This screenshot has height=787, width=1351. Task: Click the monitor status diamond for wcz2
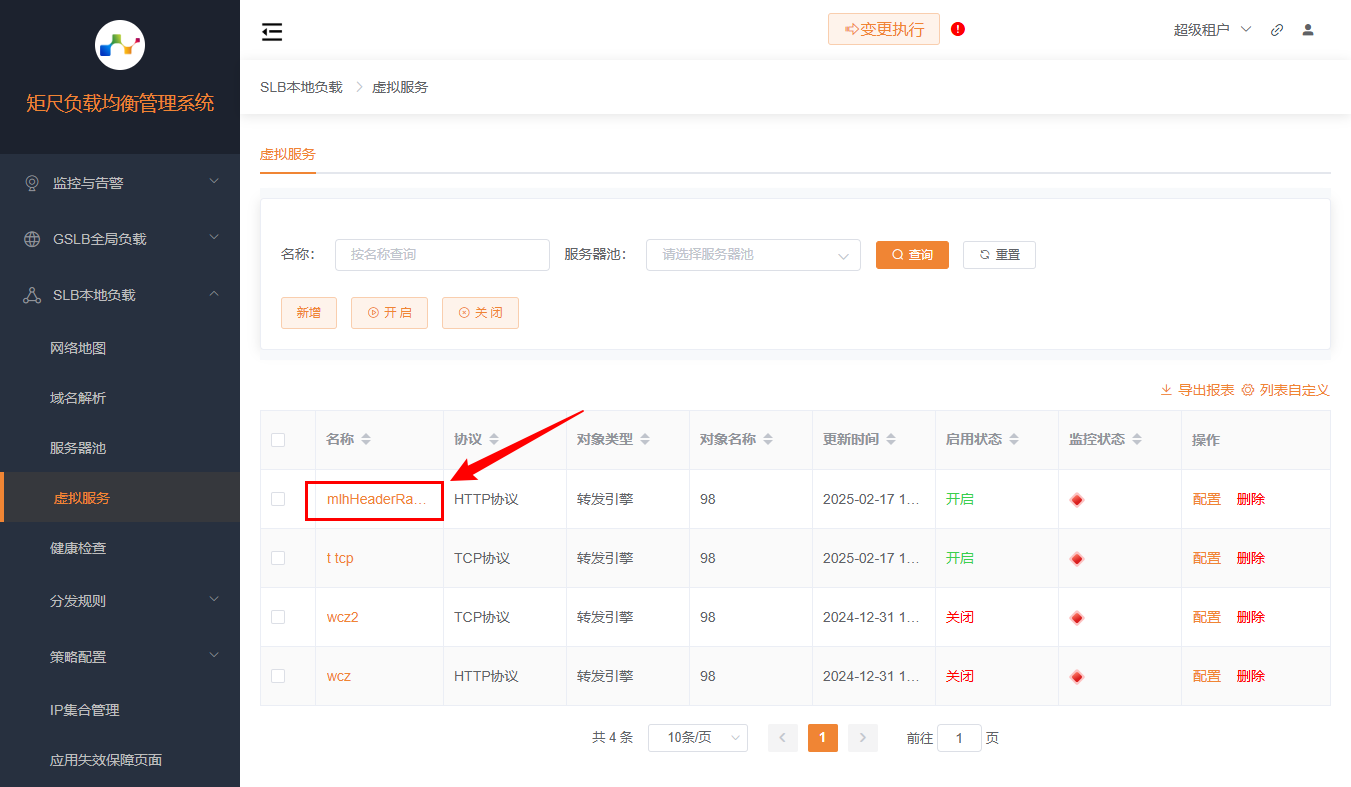point(1077,617)
